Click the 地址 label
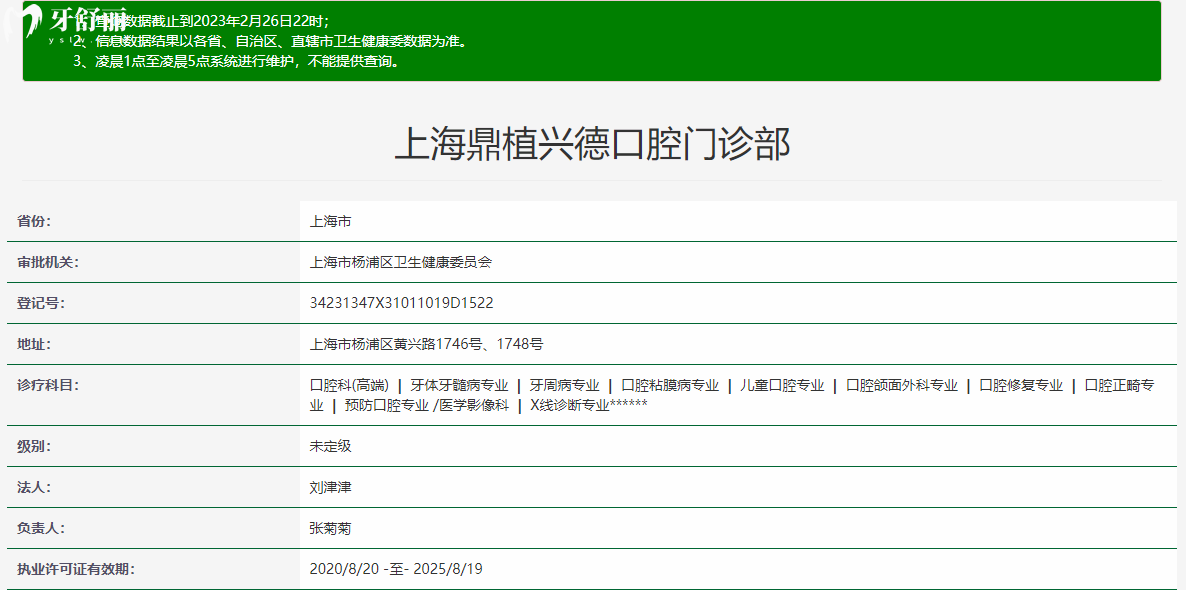Image resolution: width=1186 pixels, height=590 pixels. [x=33, y=344]
